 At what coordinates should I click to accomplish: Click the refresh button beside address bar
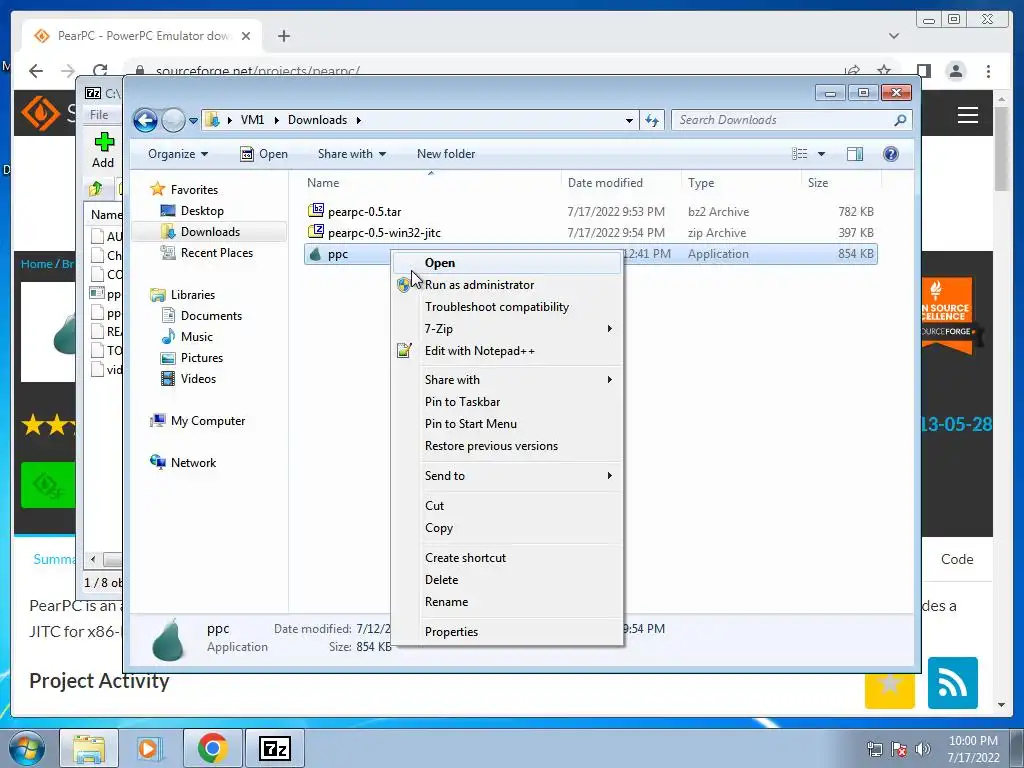652,120
